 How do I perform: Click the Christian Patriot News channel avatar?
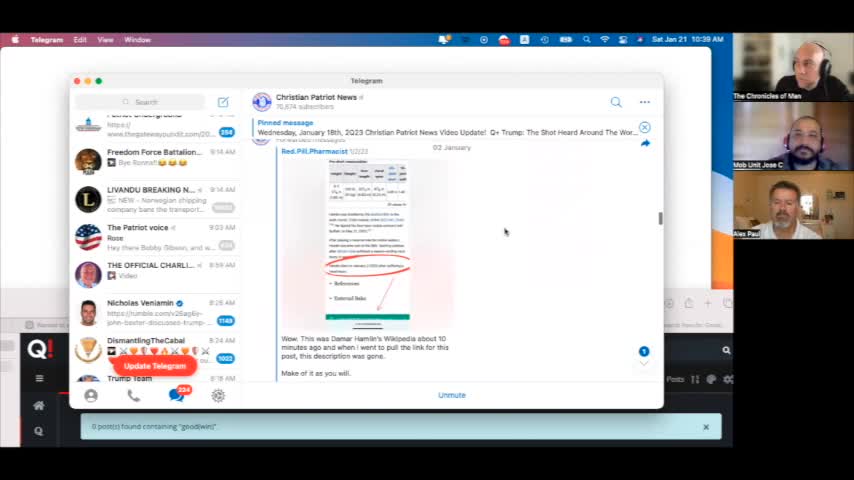pyautogui.click(x=262, y=101)
